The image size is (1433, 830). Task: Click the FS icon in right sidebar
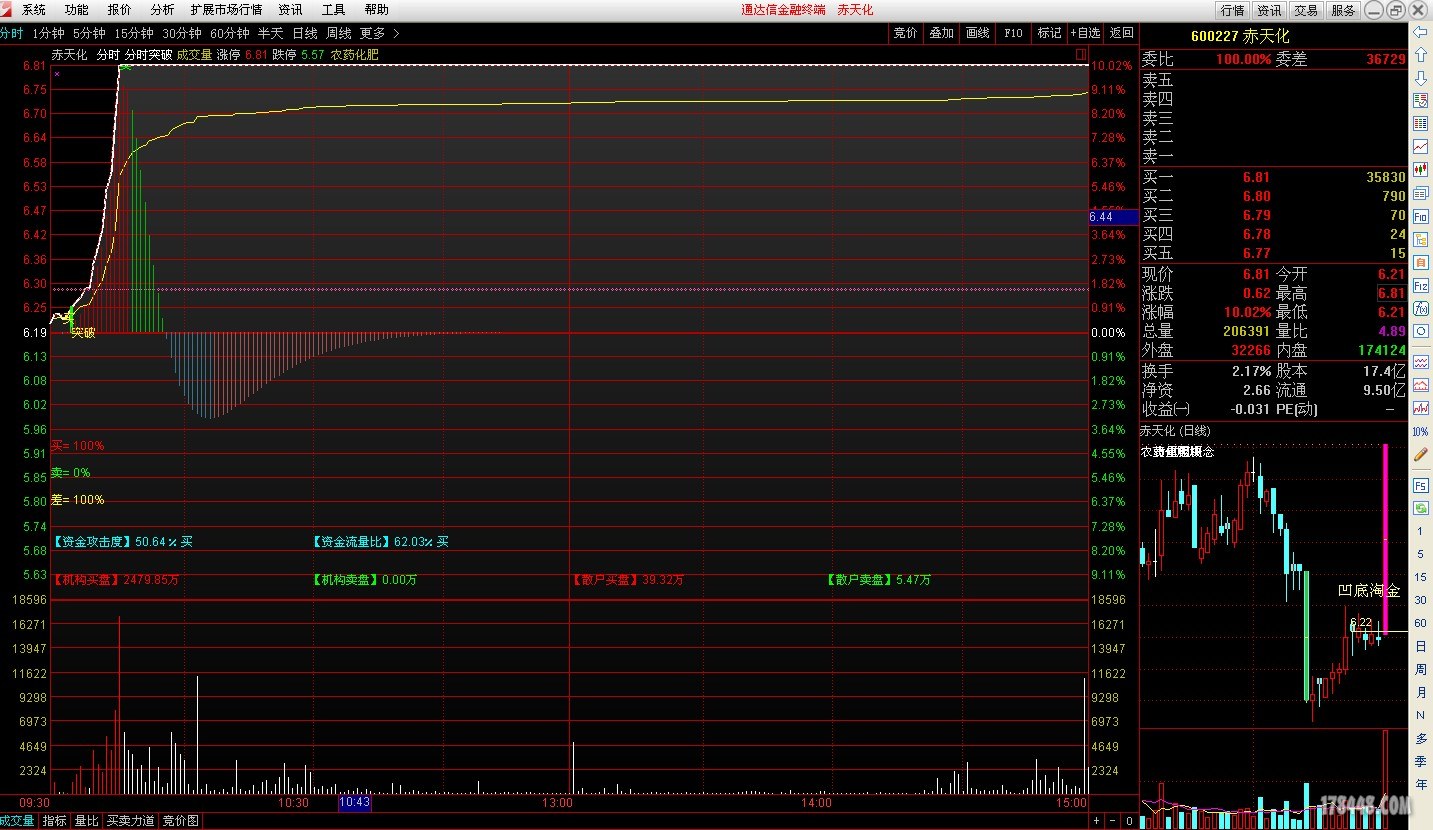tap(1420, 485)
